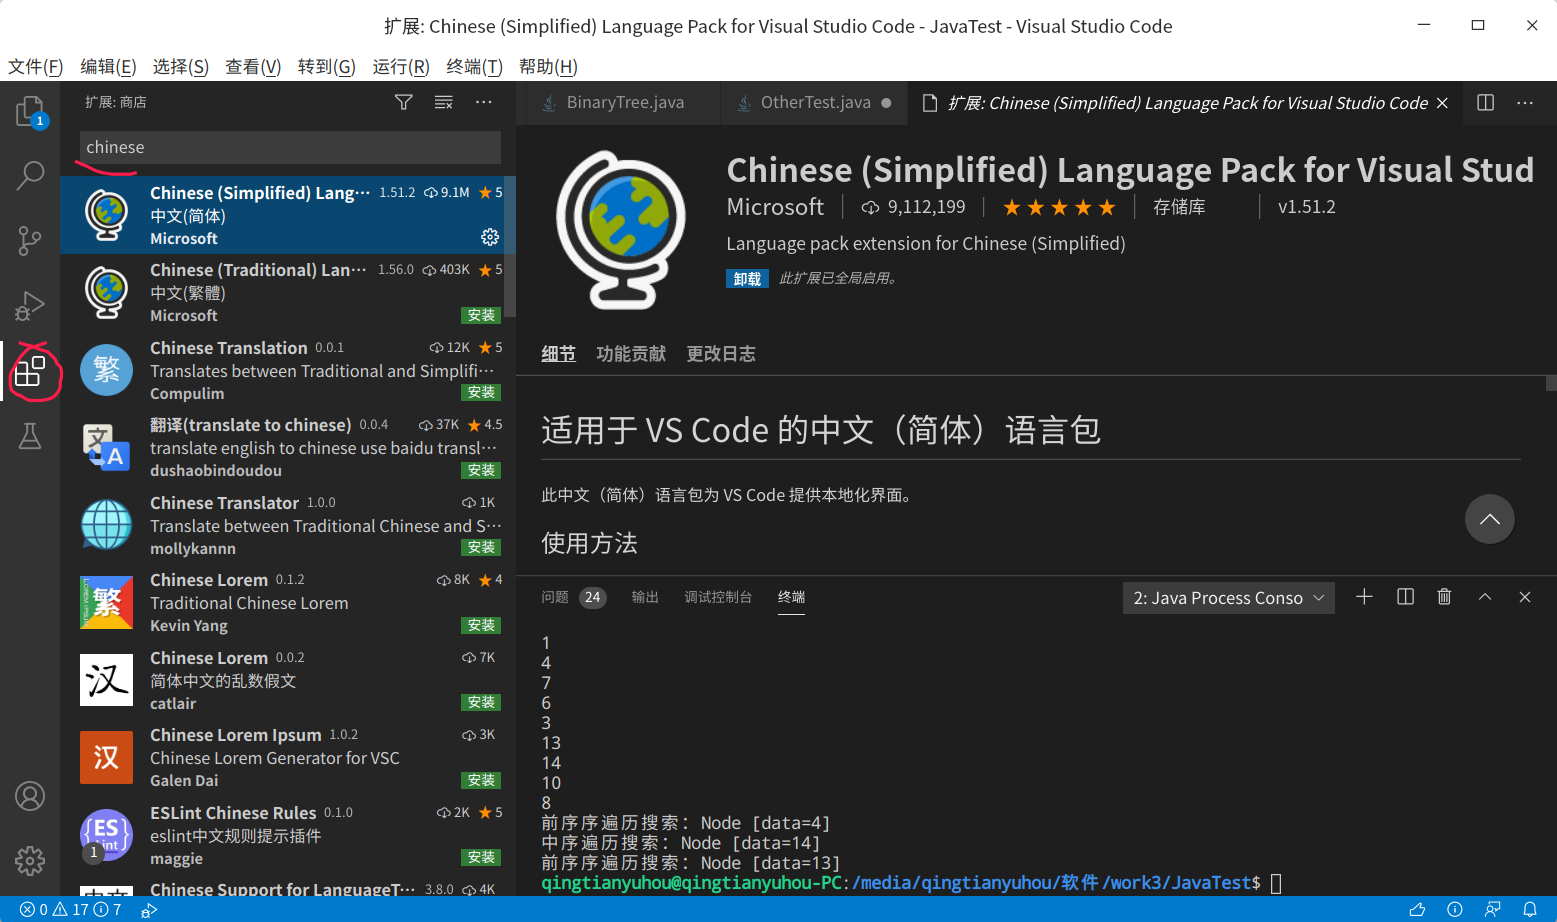Clear the extension search results

[444, 102]
